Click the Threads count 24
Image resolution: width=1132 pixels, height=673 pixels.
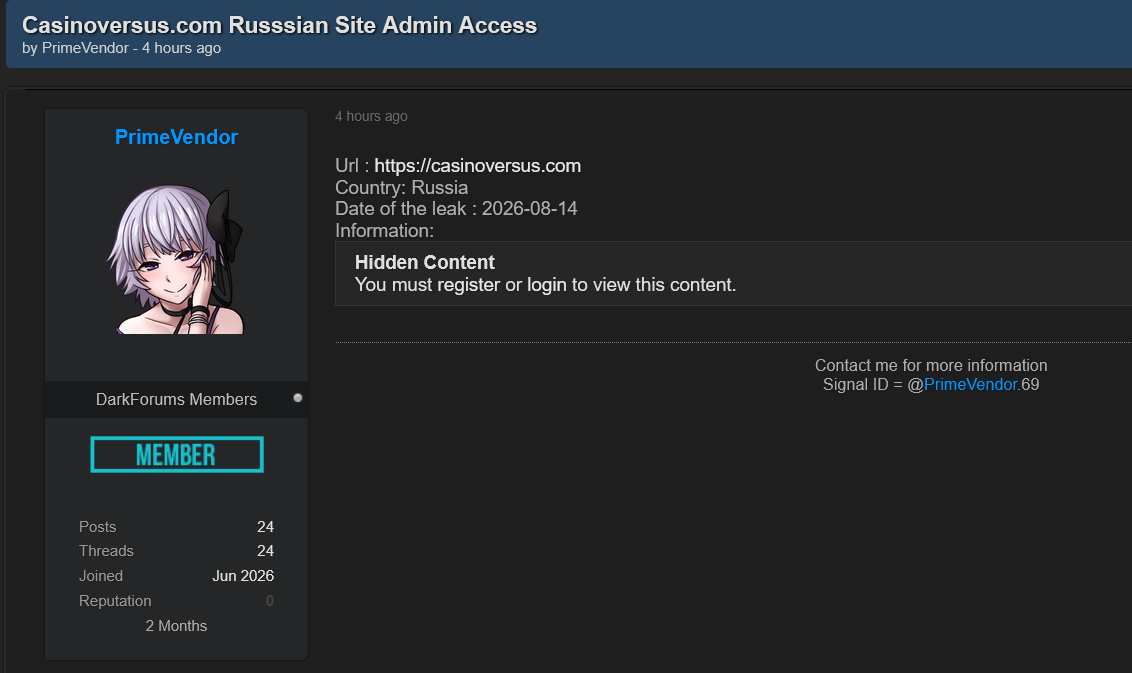(x=265, y=551)
